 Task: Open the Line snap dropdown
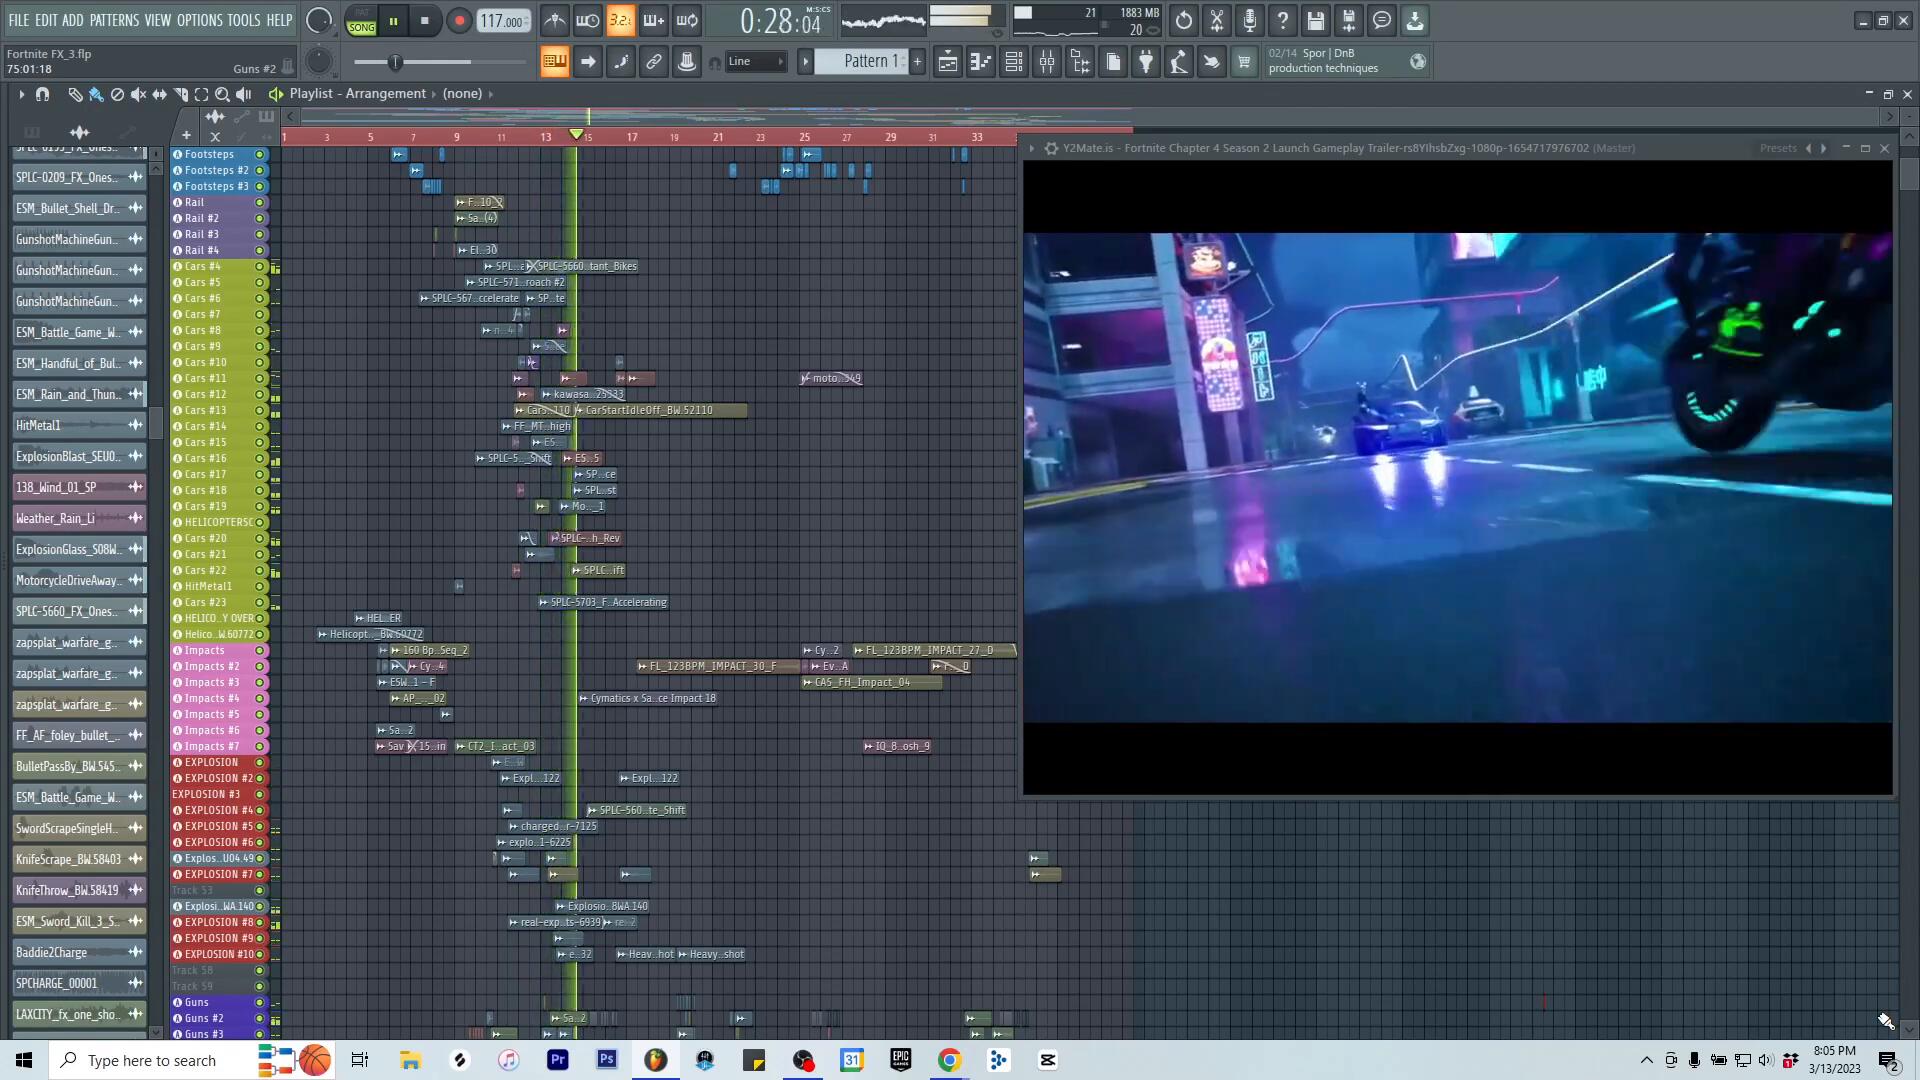point(757,62)
